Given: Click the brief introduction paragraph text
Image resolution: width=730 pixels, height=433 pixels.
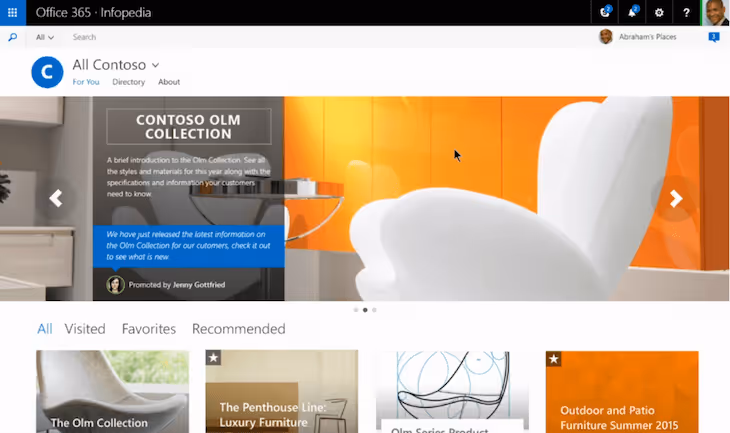Looking at the screenshot, I should [189, 177].
